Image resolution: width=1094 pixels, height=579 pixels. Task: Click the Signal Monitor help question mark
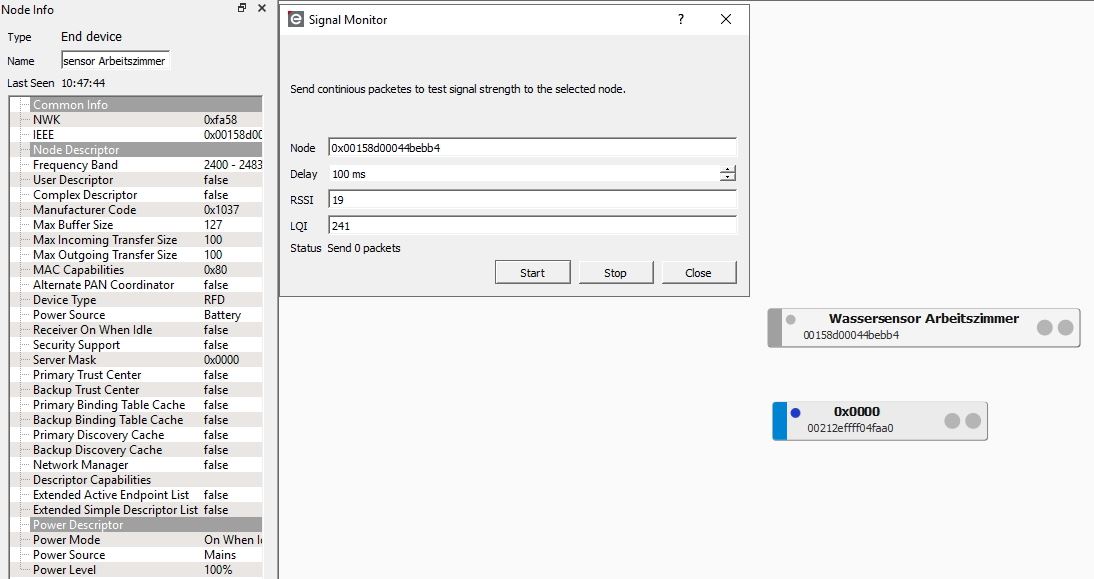coord(681,19)
